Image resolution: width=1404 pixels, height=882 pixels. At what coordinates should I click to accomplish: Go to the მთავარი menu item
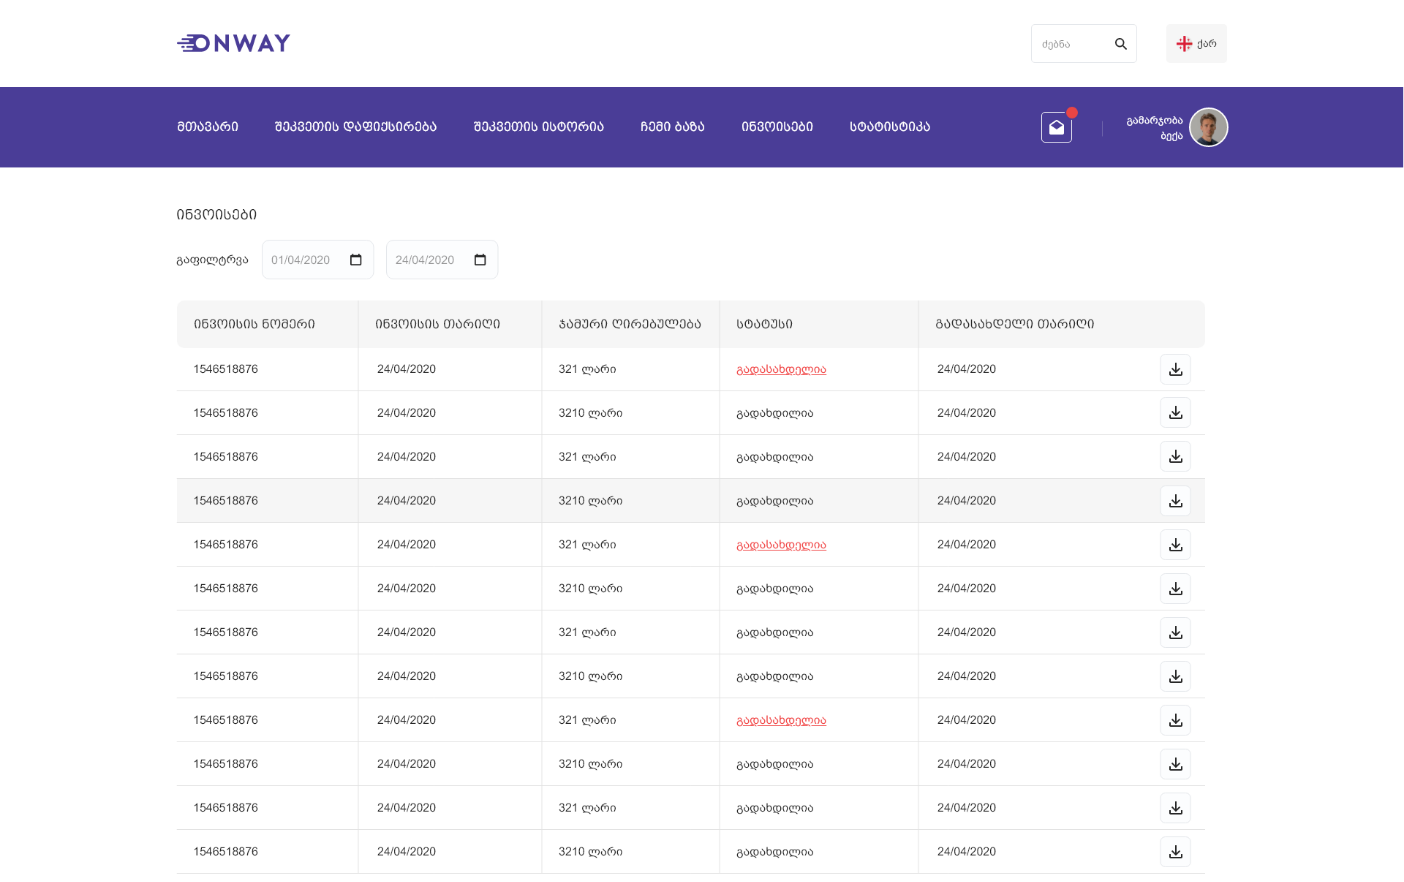(x=207, y=127)
